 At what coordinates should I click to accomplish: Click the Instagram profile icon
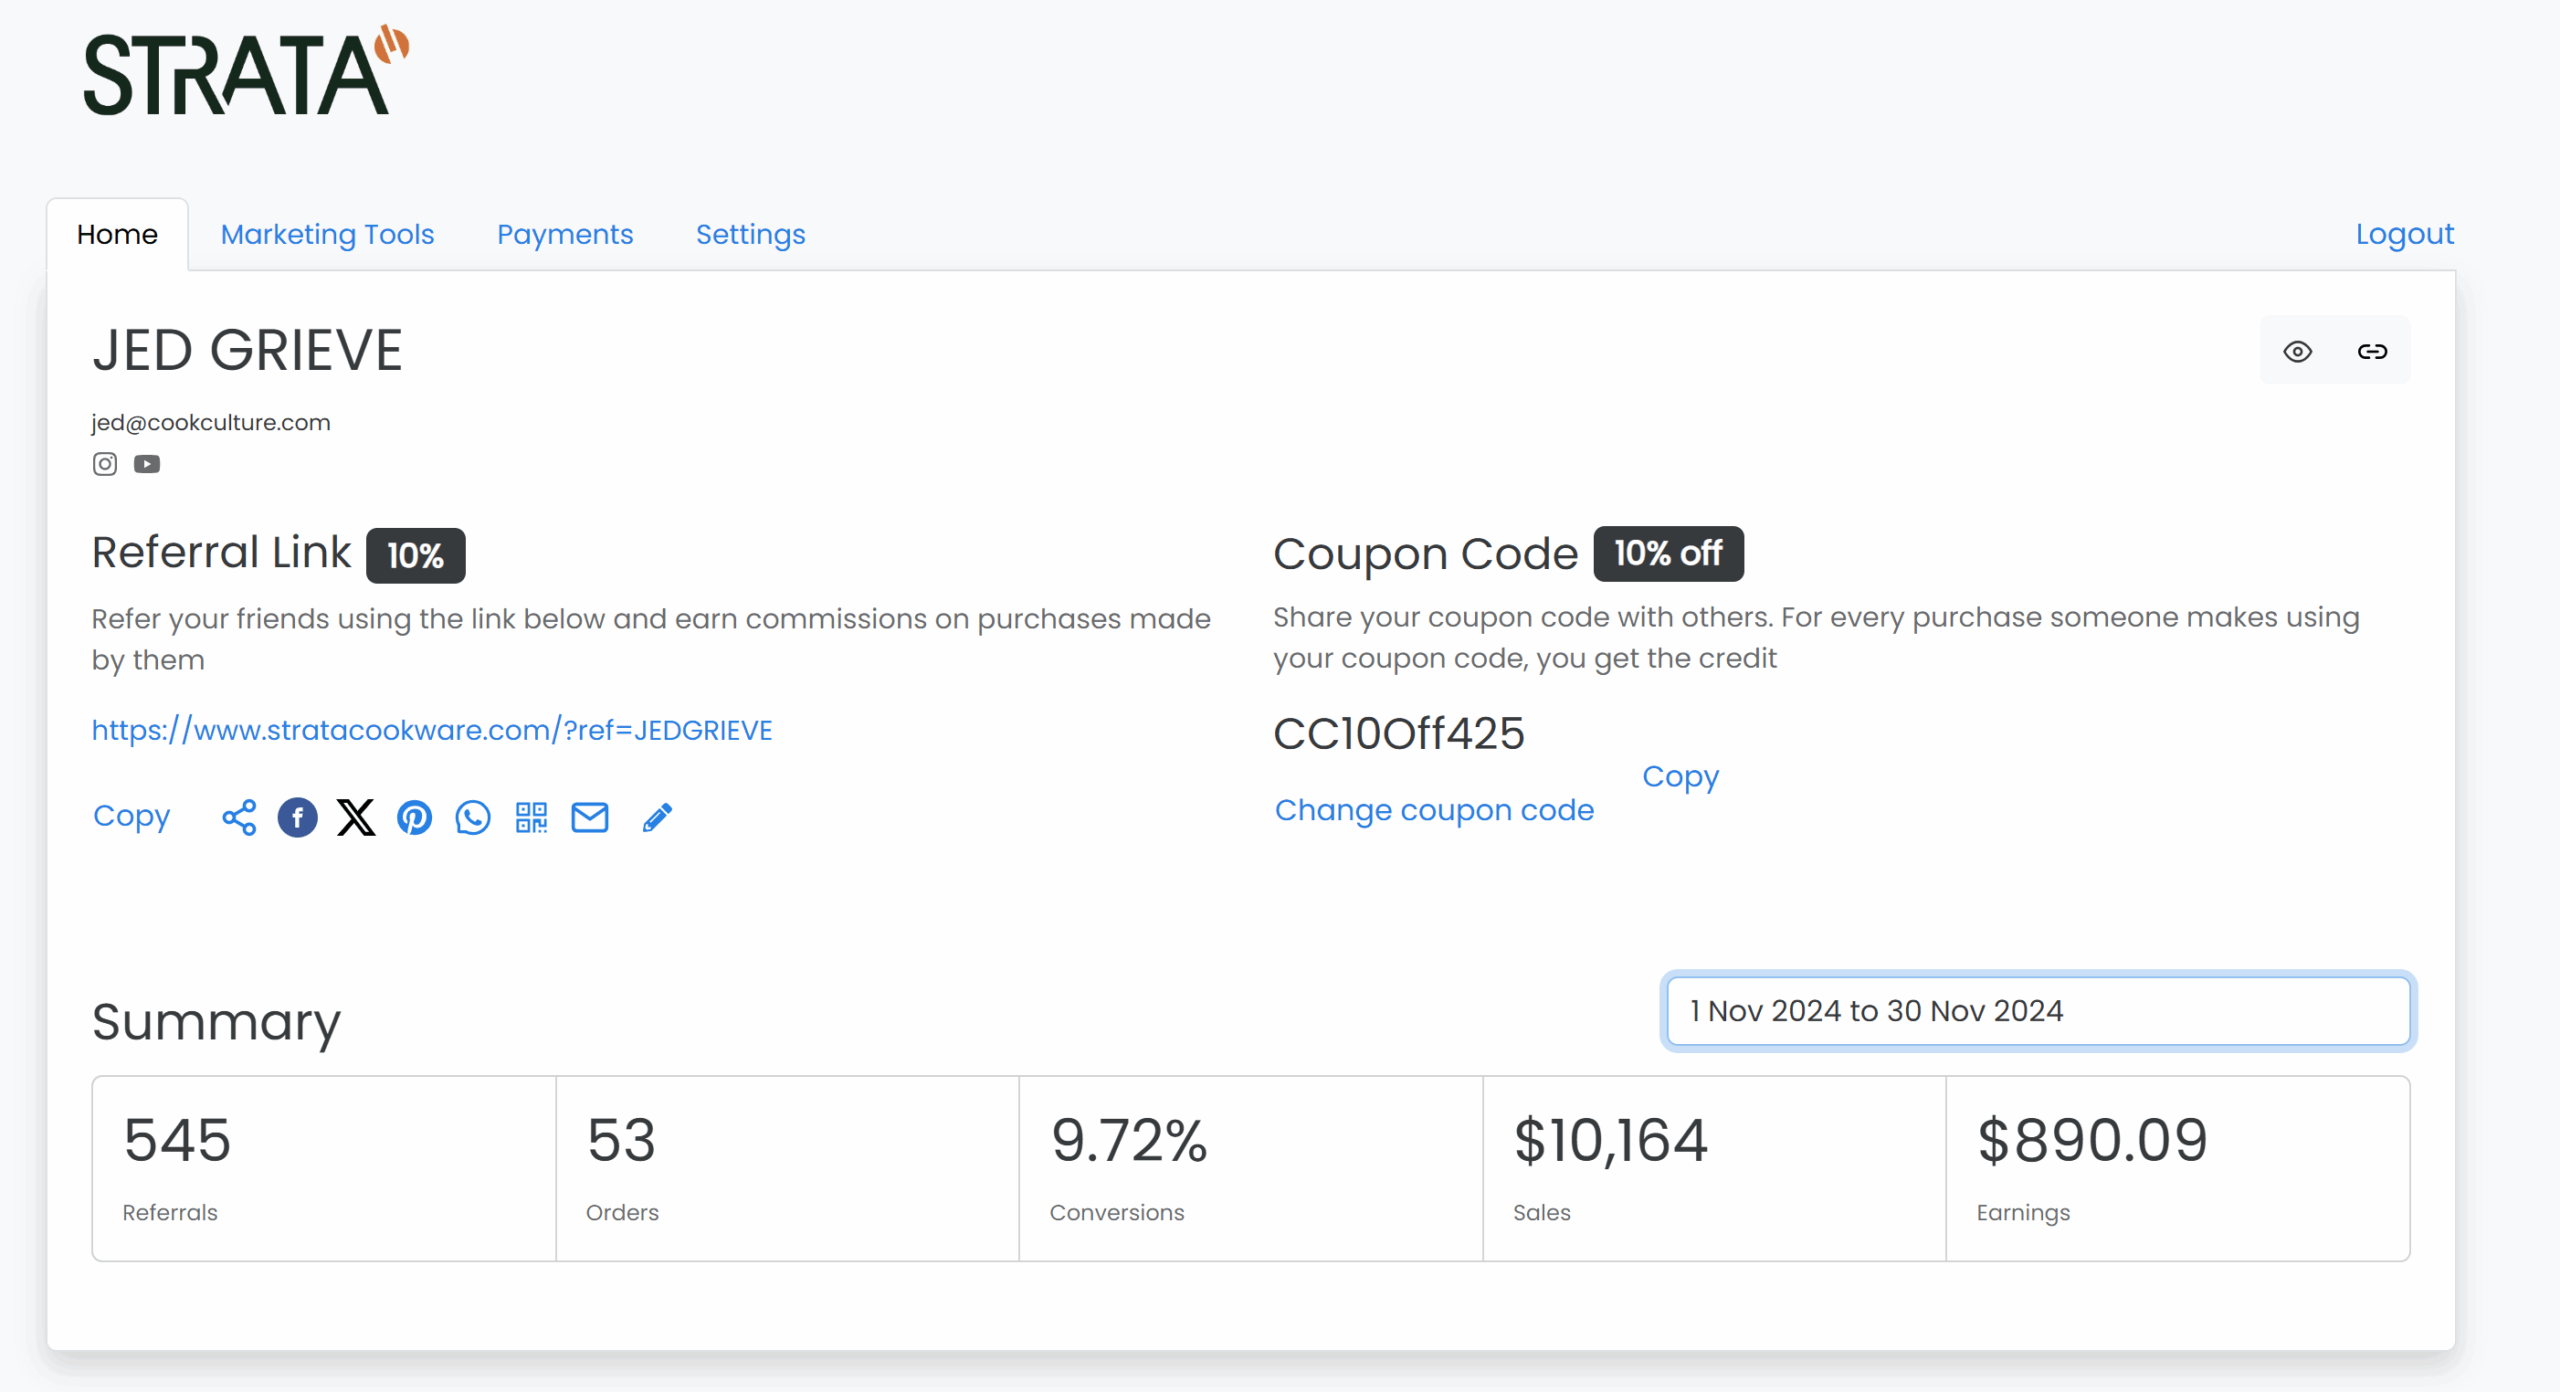click(105, 464)
